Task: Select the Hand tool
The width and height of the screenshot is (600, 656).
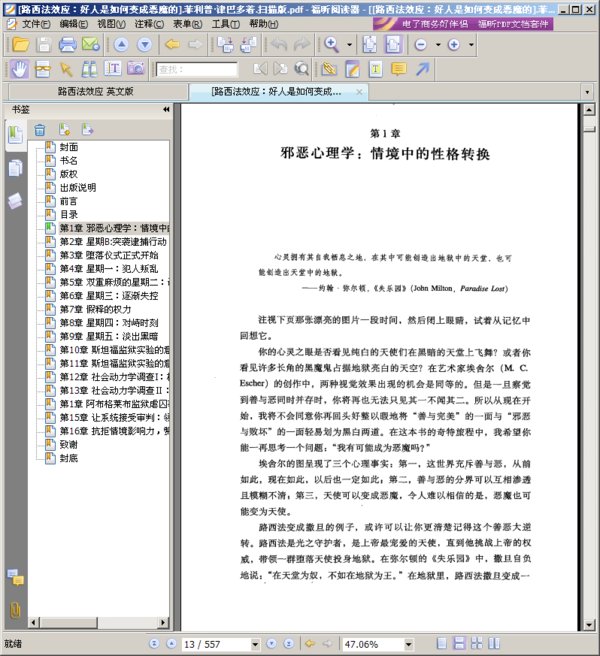Action: click(x=19, y=69)
